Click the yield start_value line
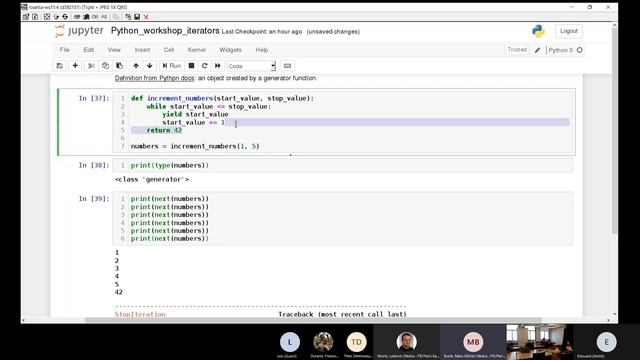The height and width of the screenshot is (360, 640). [x=195, y=114]
